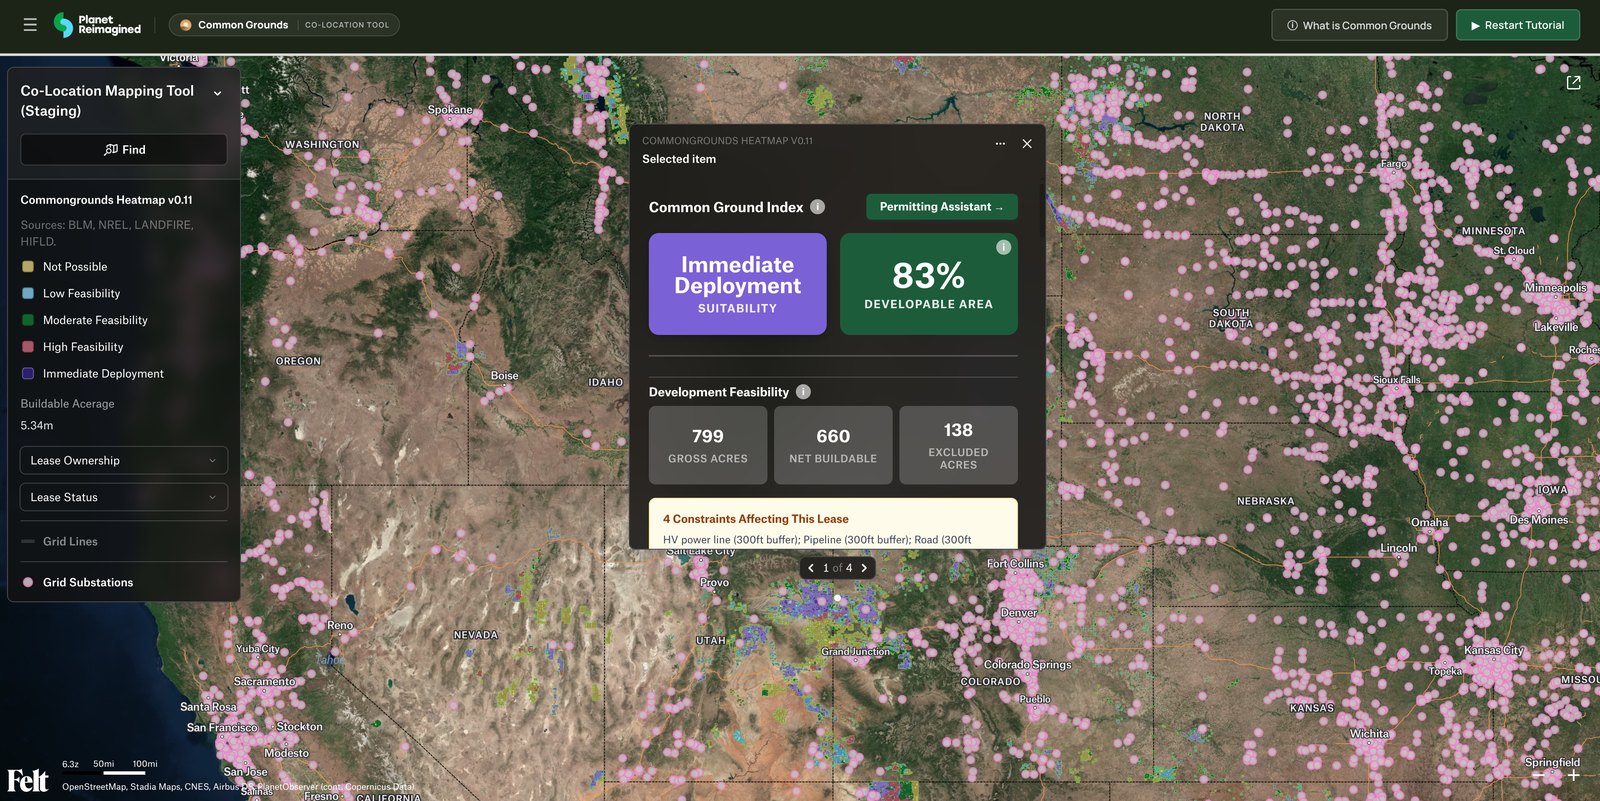Zoom in with the plus button
The image size is (1600, 801).
pyautogui.click(x=1573, y=775)
